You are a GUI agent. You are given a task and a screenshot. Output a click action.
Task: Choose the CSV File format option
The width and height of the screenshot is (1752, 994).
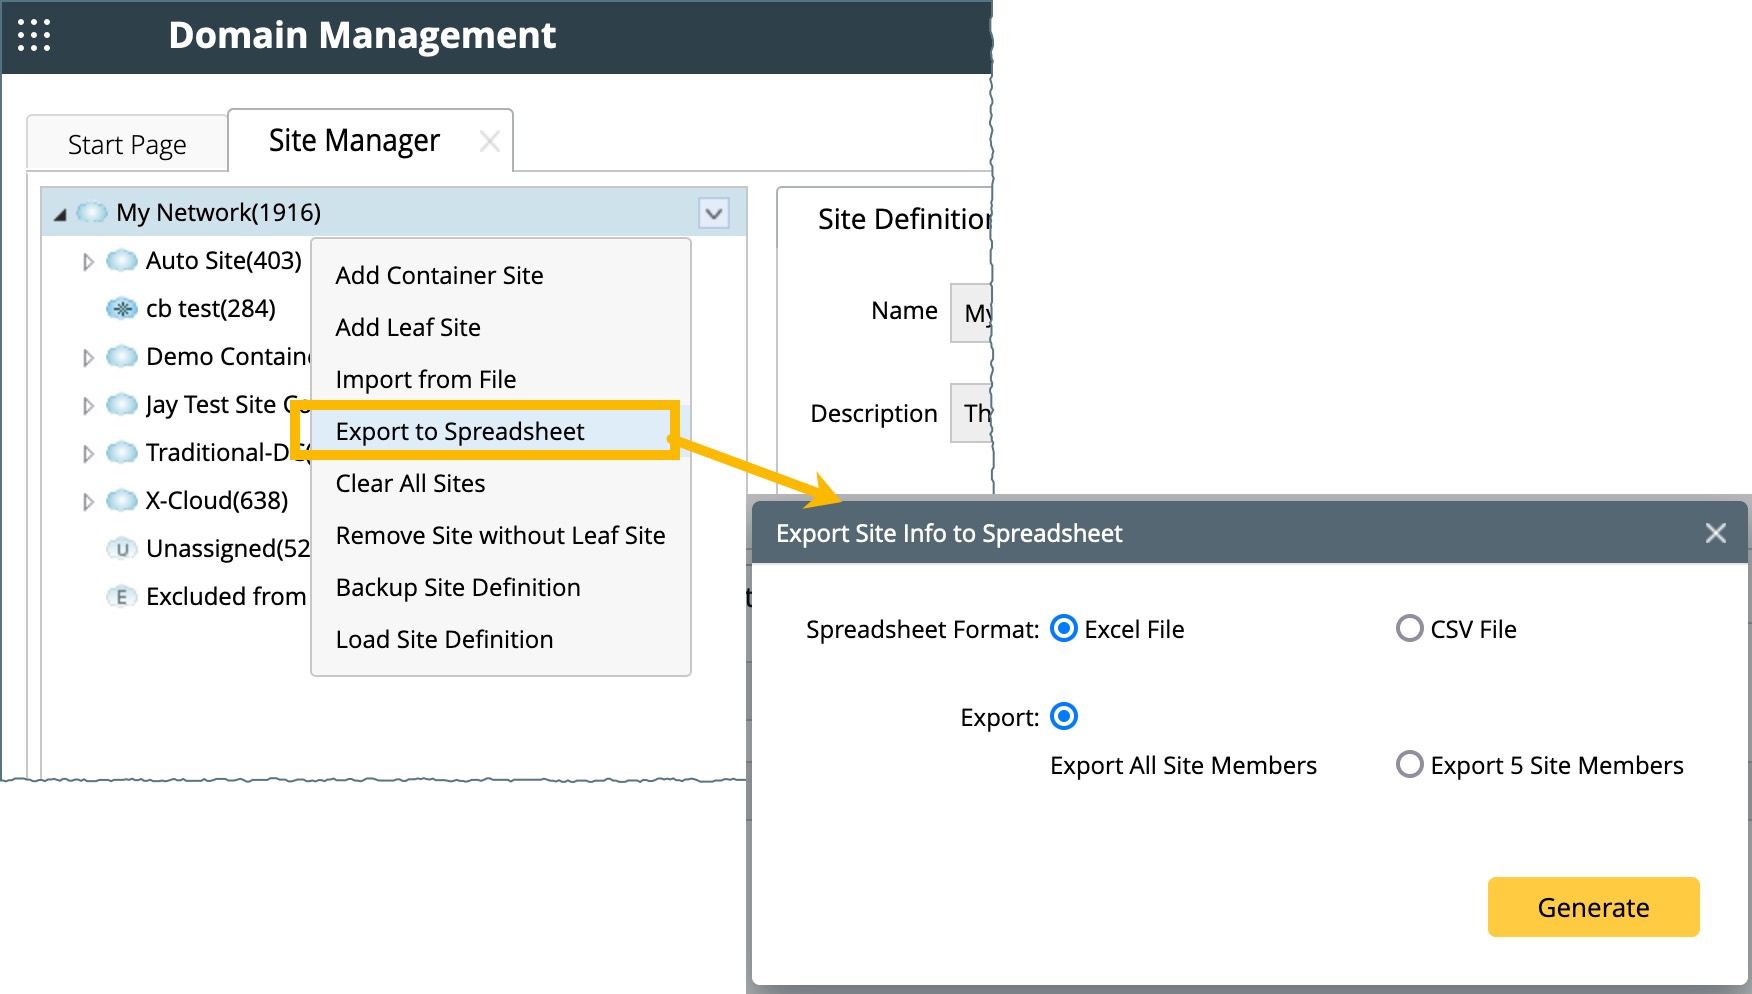click(x=1409, y=629)
